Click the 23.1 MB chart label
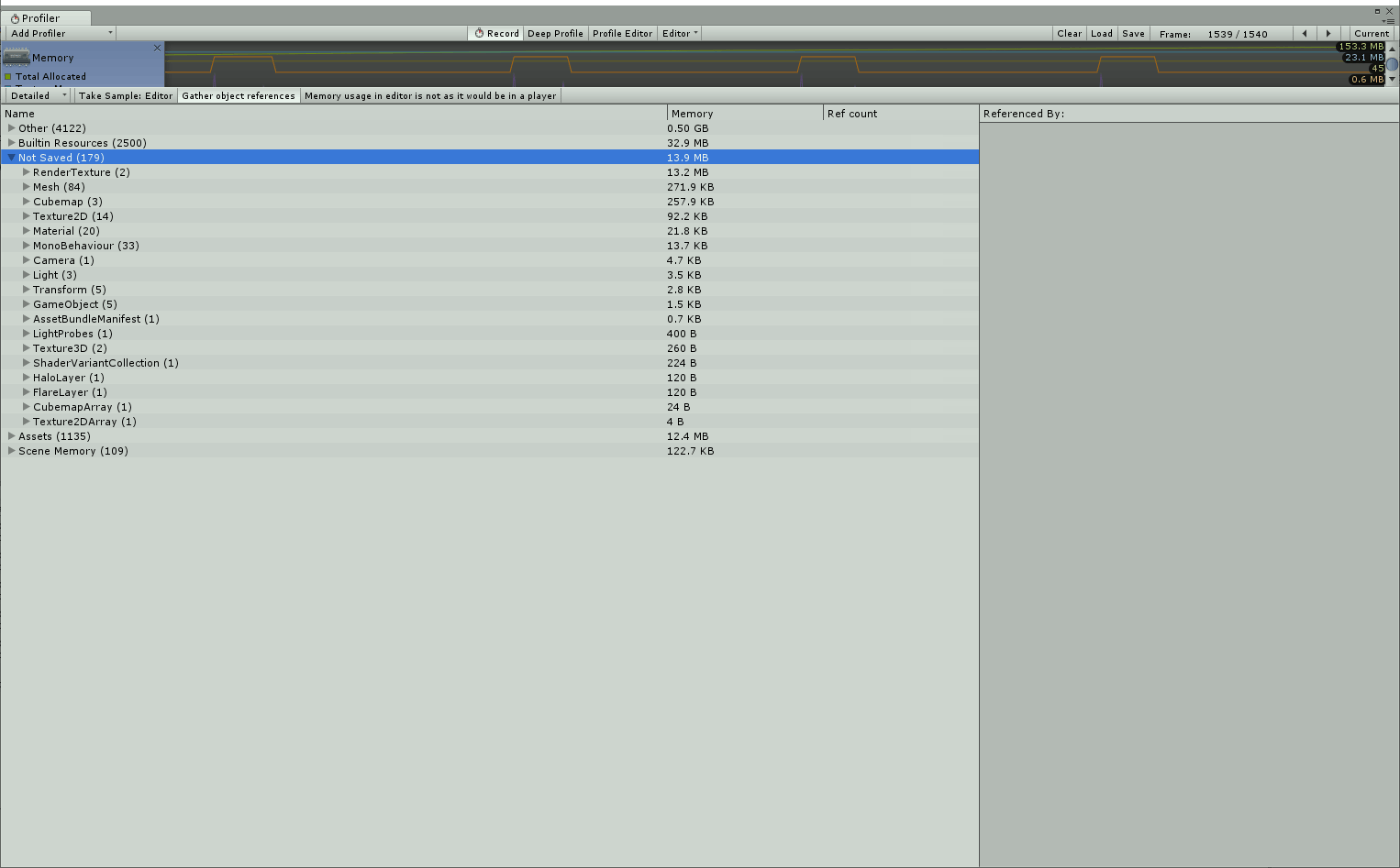The image size is (1400, 868). [1364, 58]
